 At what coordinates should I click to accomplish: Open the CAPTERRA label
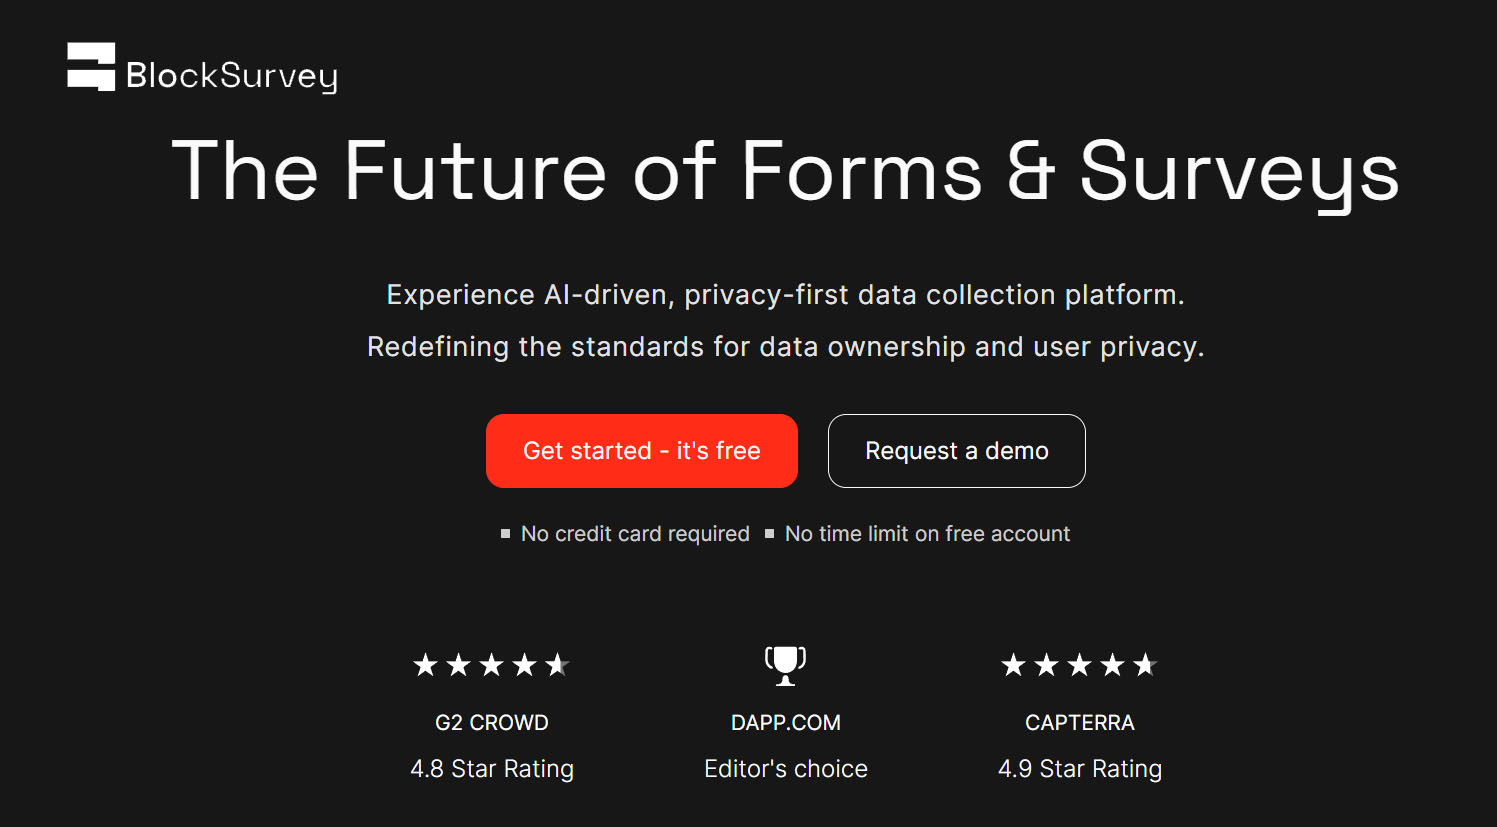1080,722
